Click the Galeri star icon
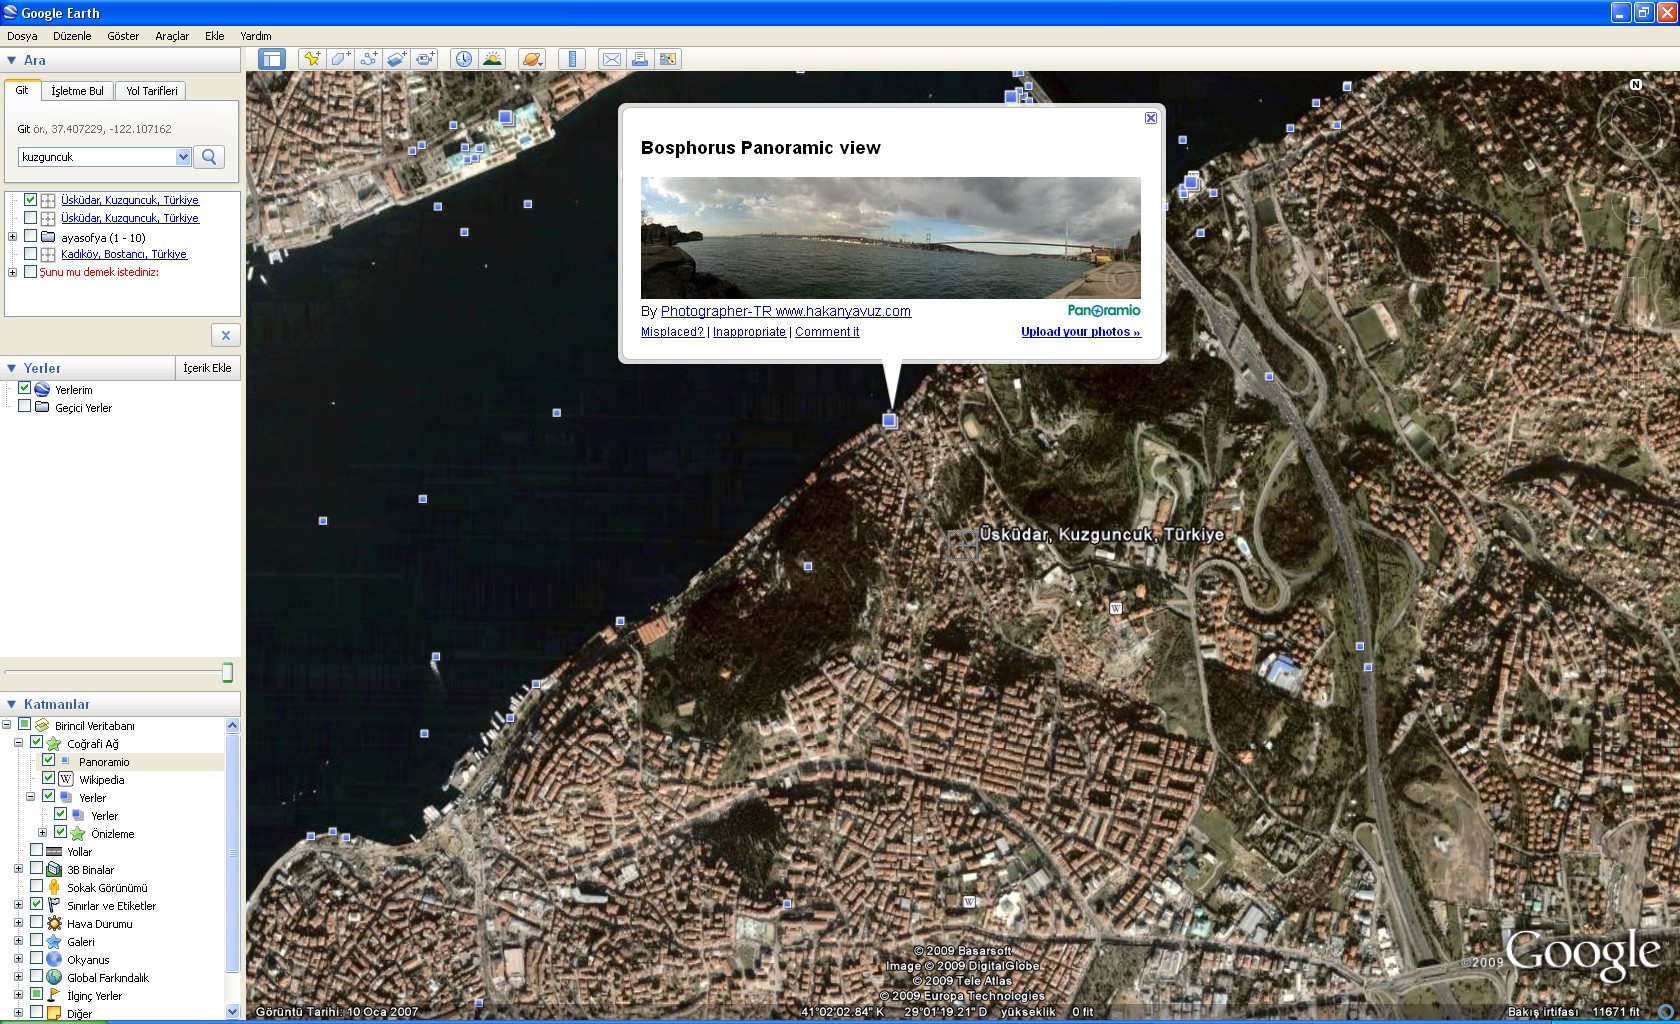The image size is (1680, 1024). pos(54,941)
